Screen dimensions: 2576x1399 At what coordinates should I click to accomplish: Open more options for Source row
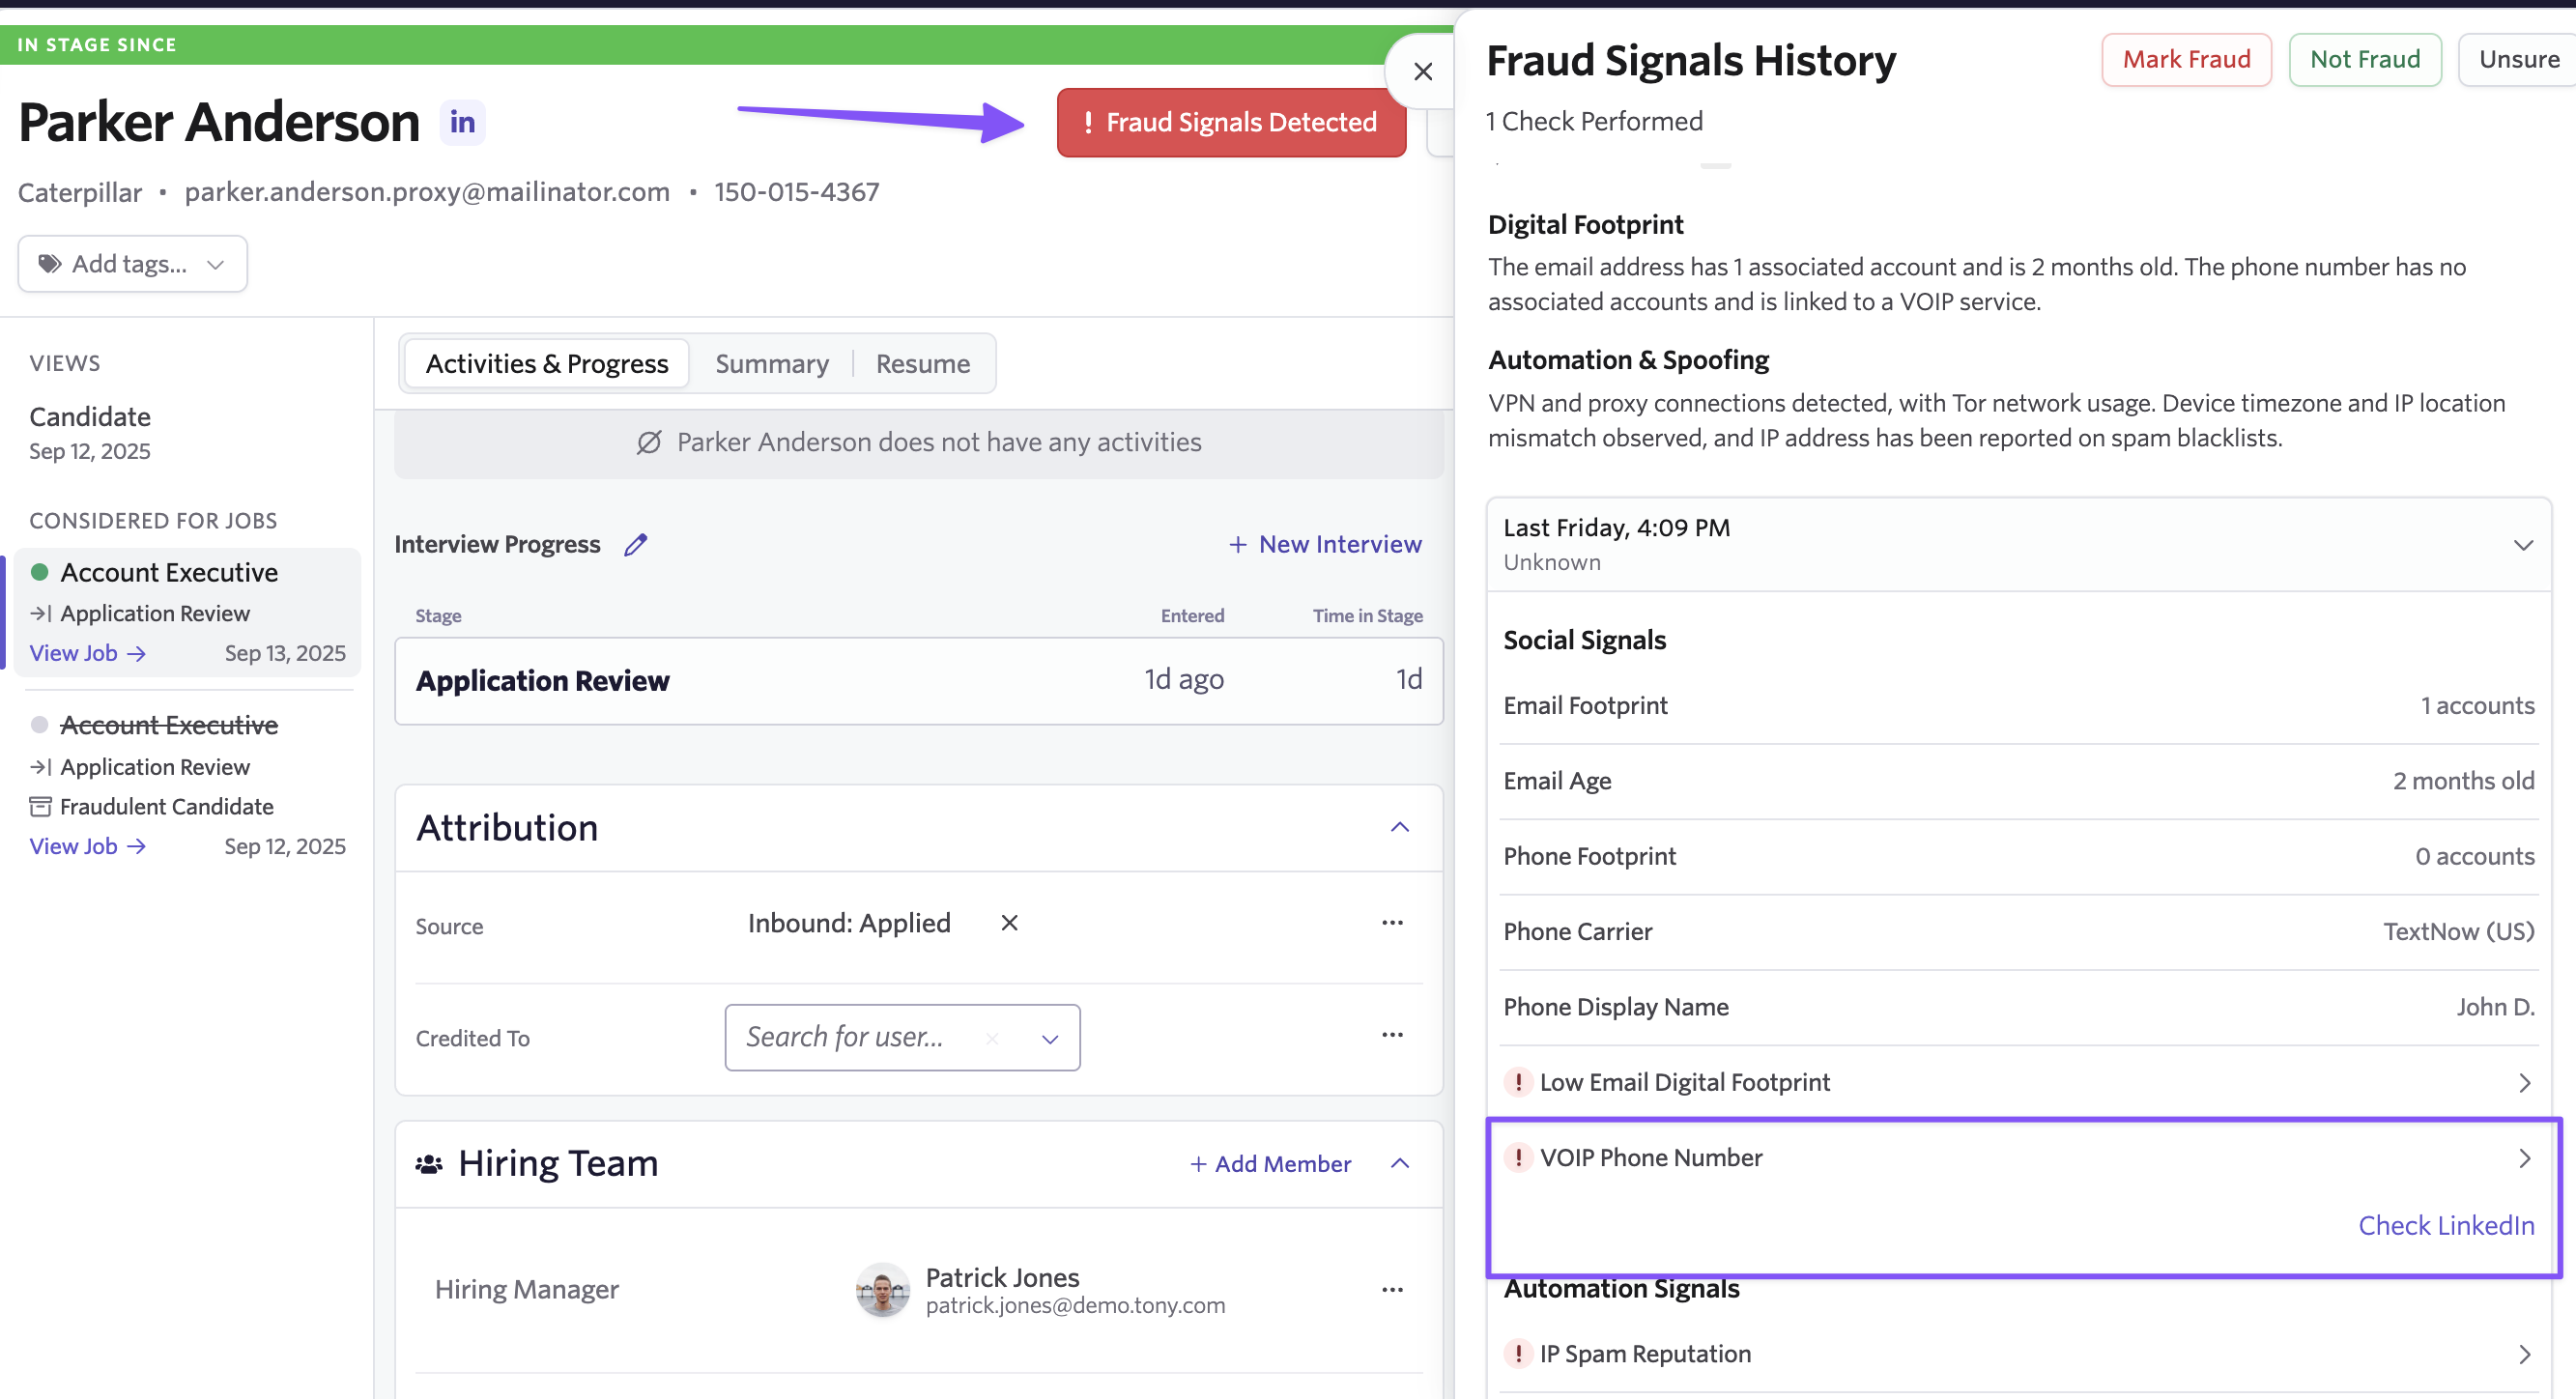[1391, 922]
